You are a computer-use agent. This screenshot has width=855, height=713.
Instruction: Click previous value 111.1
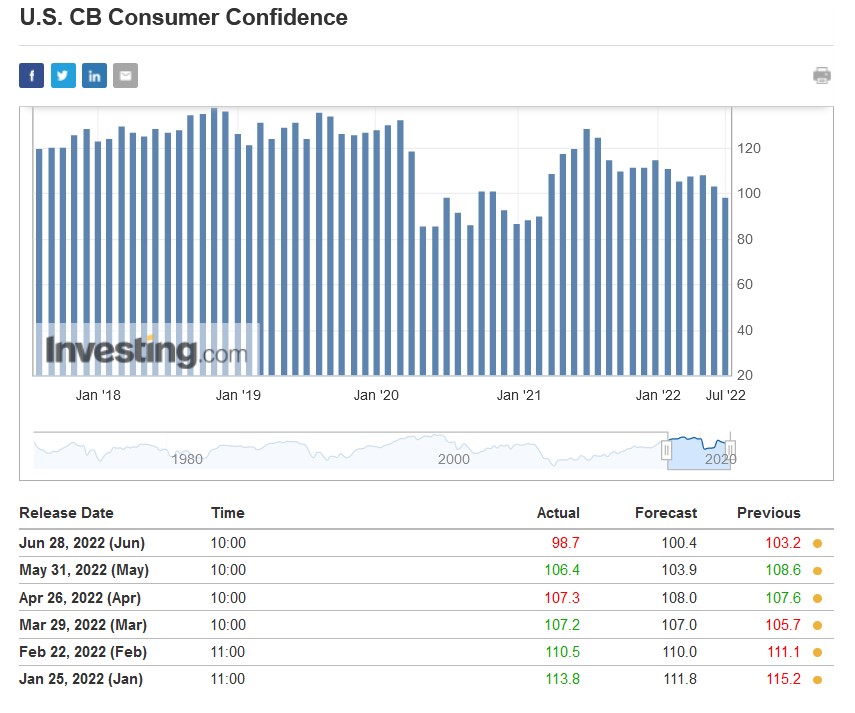(784, 652)
